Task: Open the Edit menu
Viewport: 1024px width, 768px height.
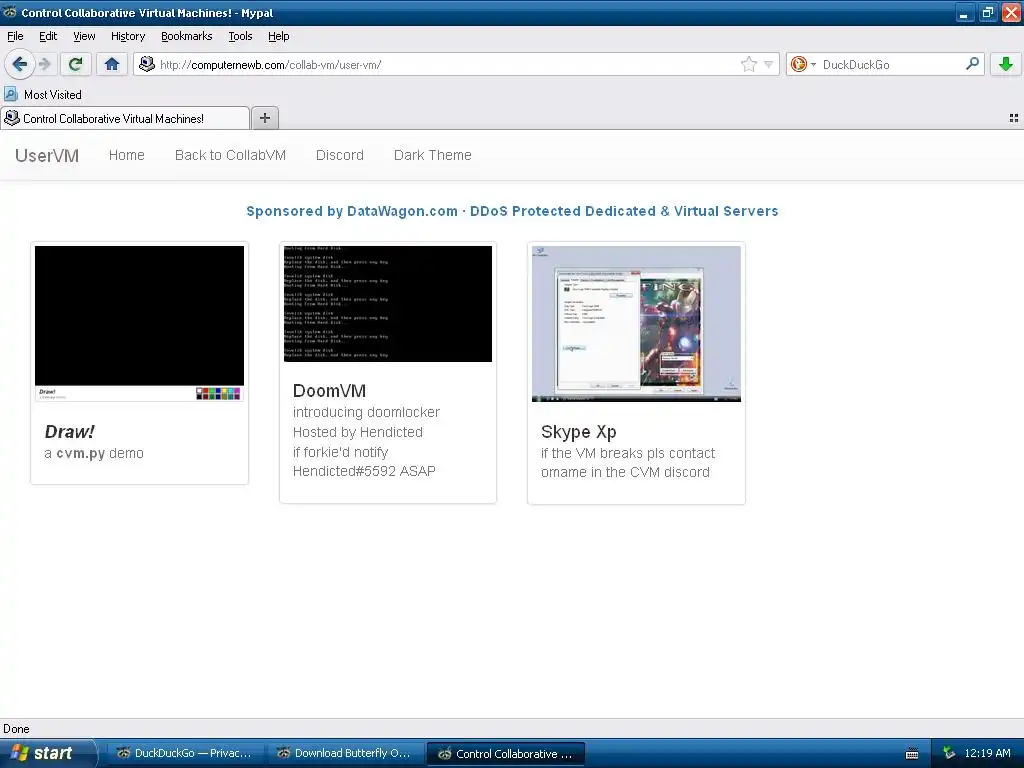Action: [48, 36]
